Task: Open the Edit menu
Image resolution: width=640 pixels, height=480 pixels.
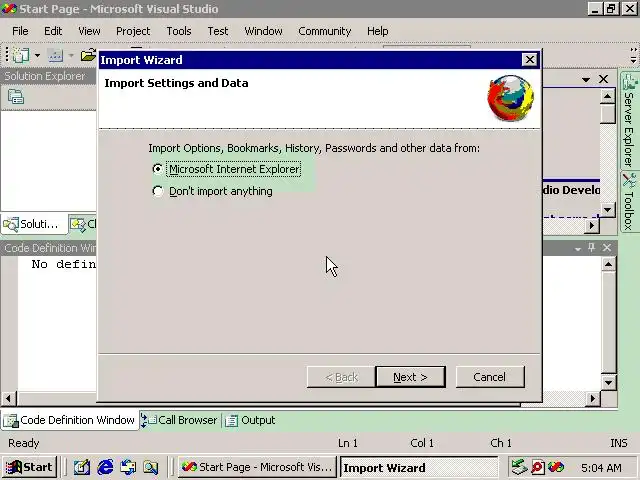Action: [x=53, y=31]
